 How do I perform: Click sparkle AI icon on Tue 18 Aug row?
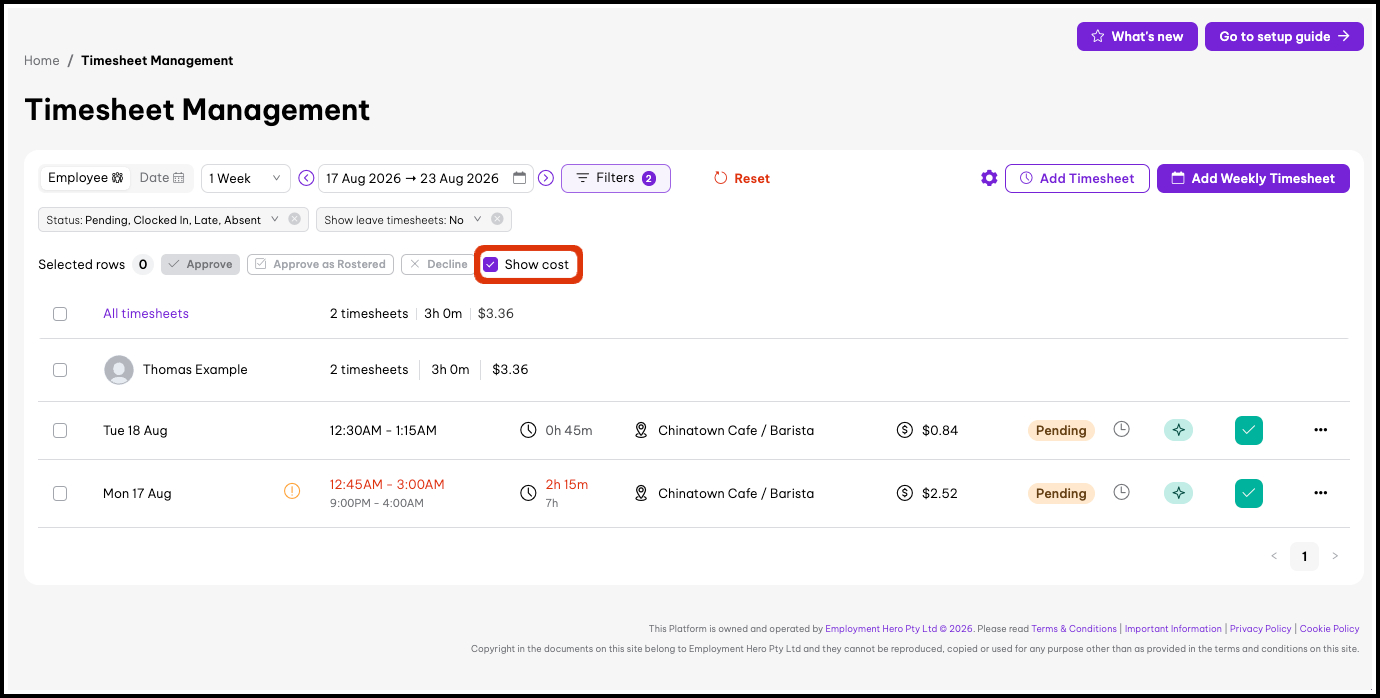pos(1178,430)
